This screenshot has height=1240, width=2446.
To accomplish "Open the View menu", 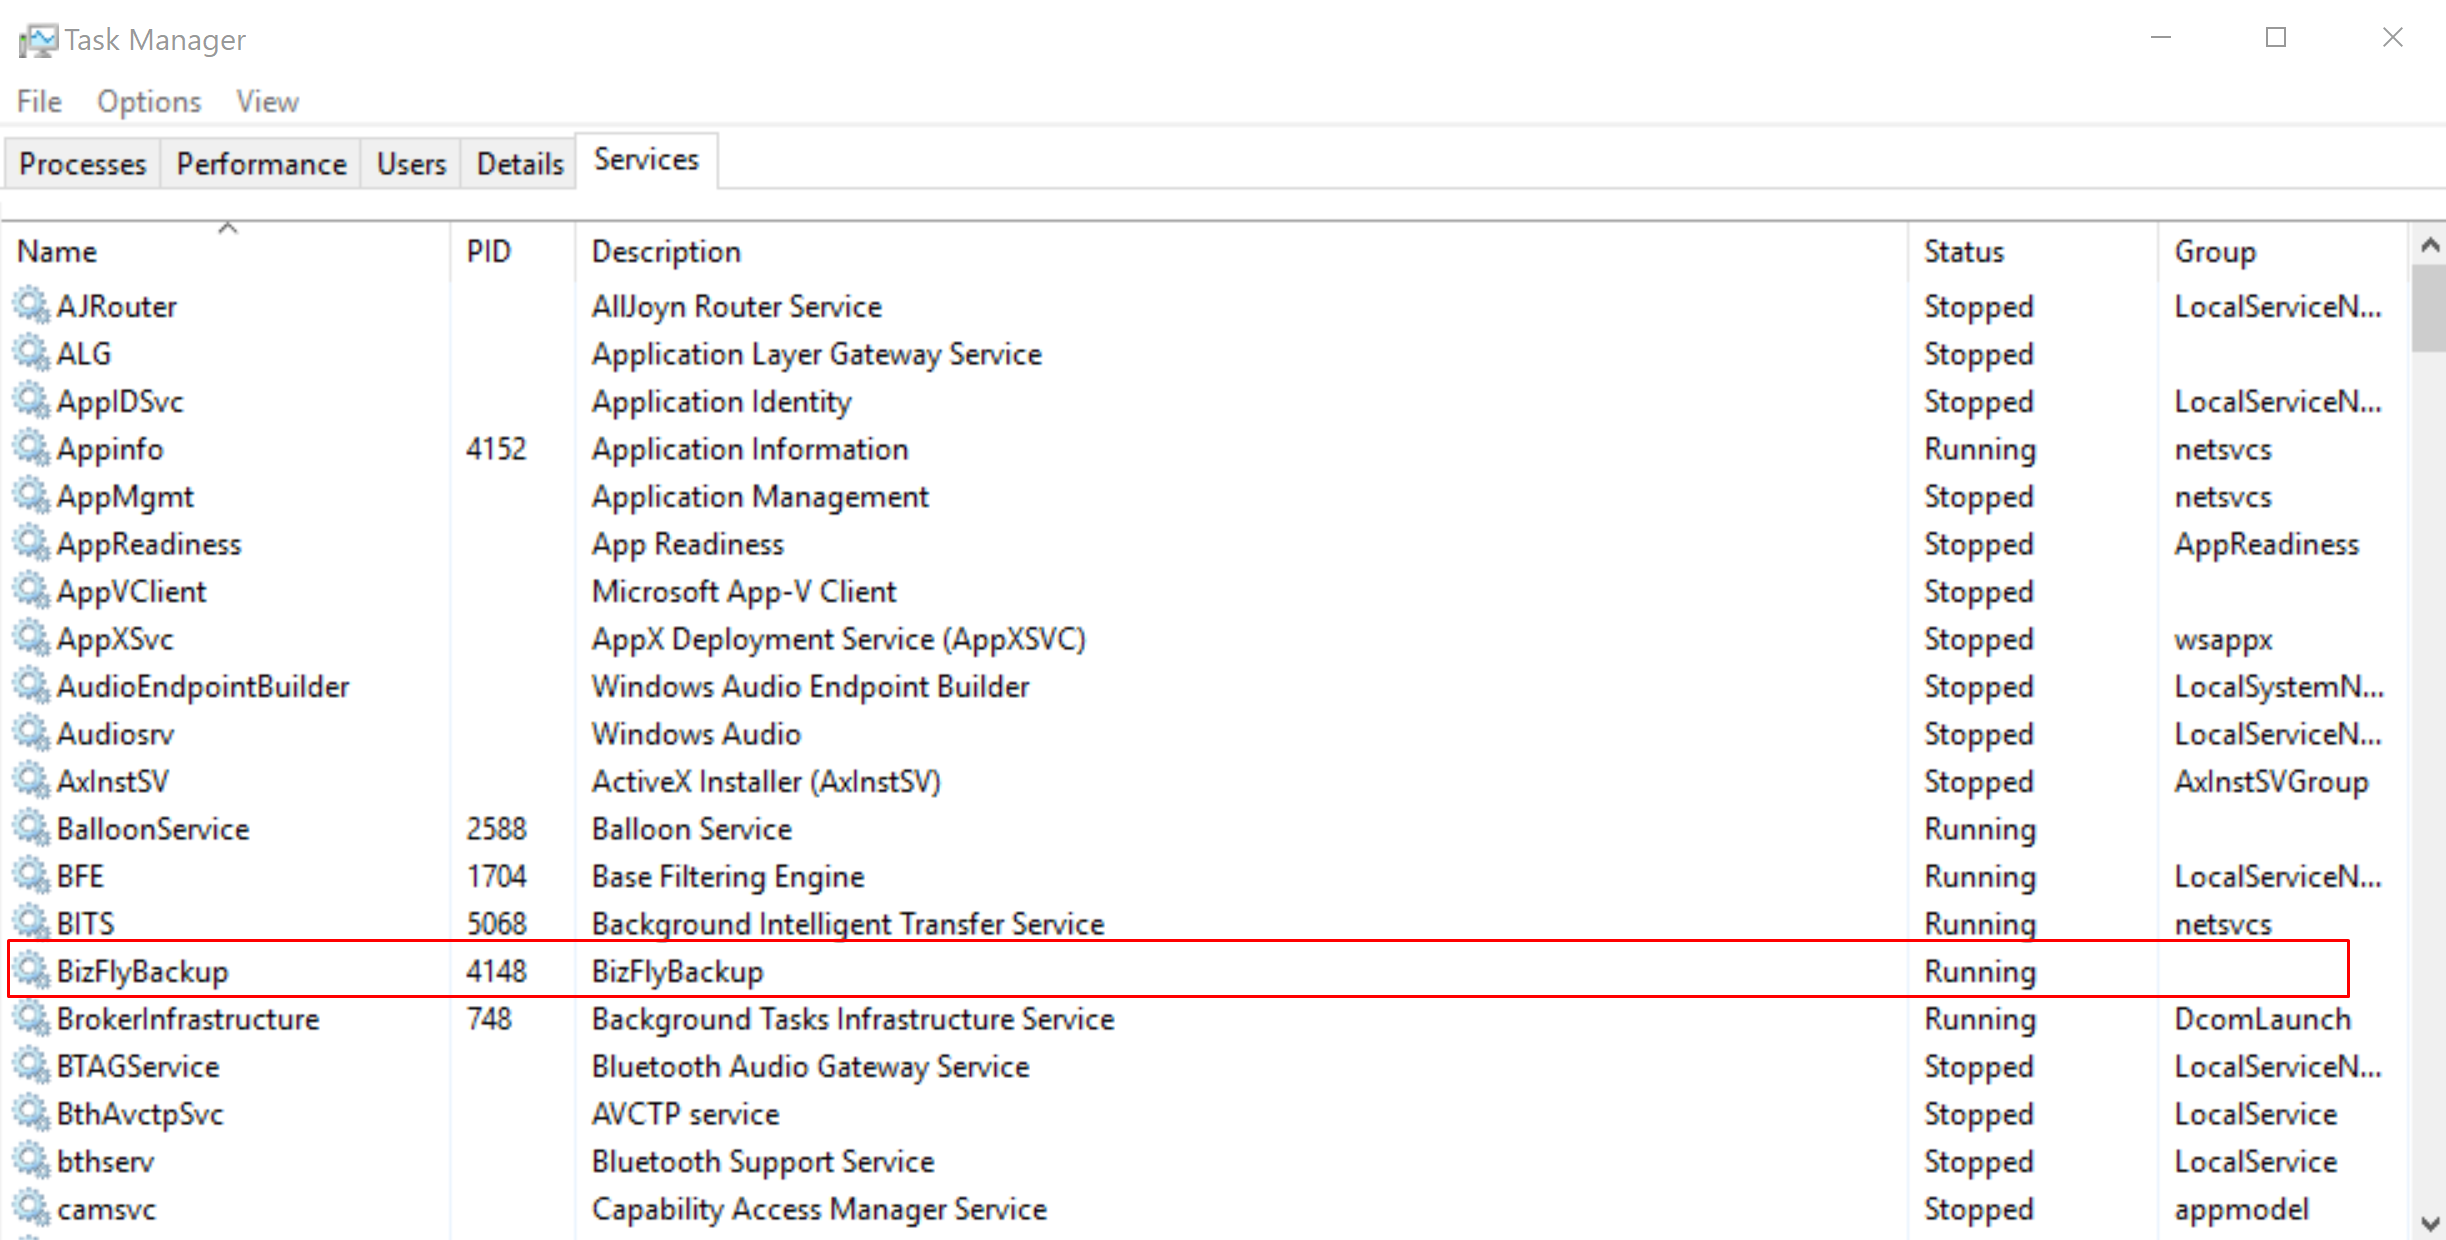I will [267, 102].
